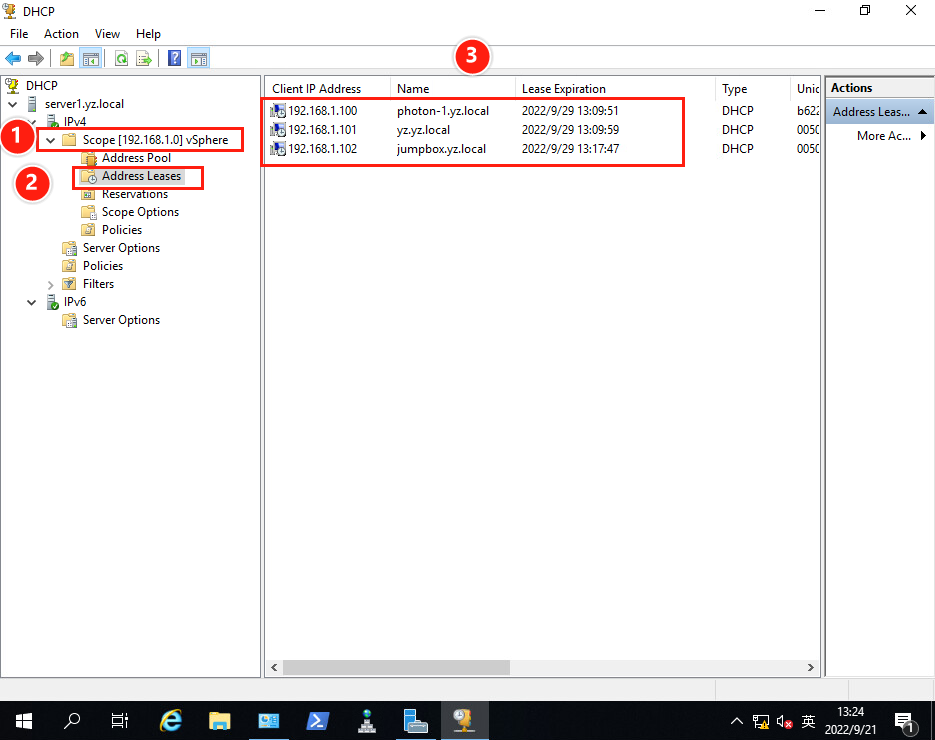
Task: Open the Action menu
Action: tap(61, 34)
